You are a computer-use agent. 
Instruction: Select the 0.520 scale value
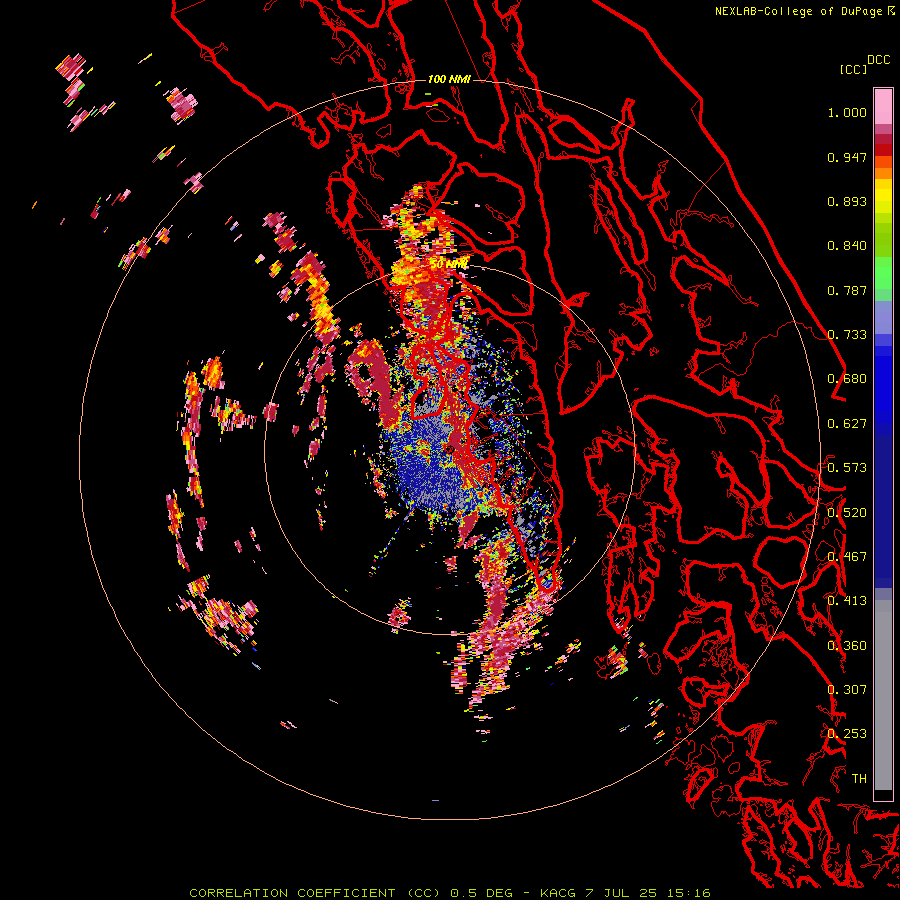(x=847, y=513)
